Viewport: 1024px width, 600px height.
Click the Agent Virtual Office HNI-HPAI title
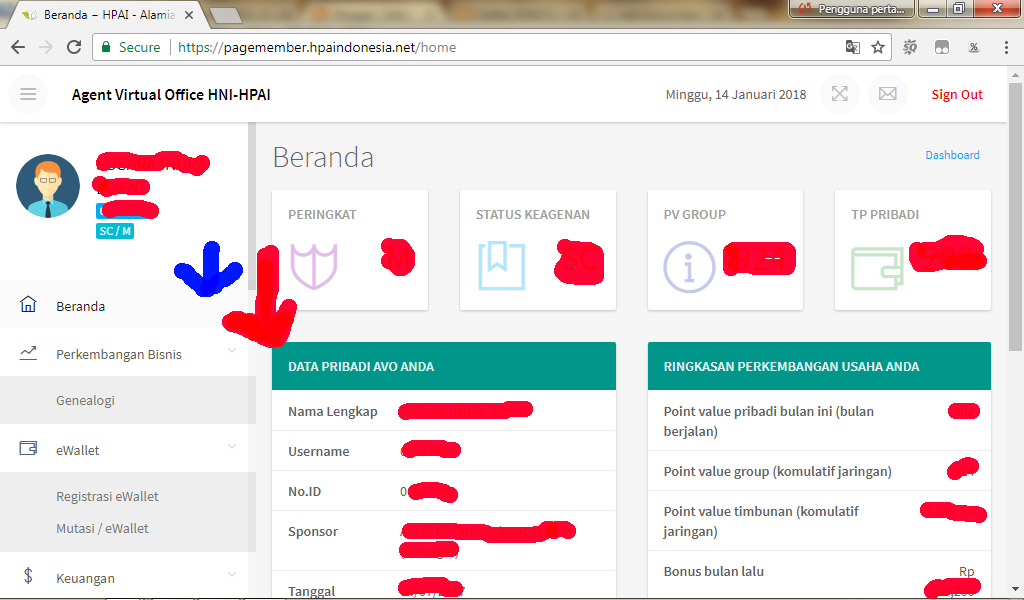171,95
